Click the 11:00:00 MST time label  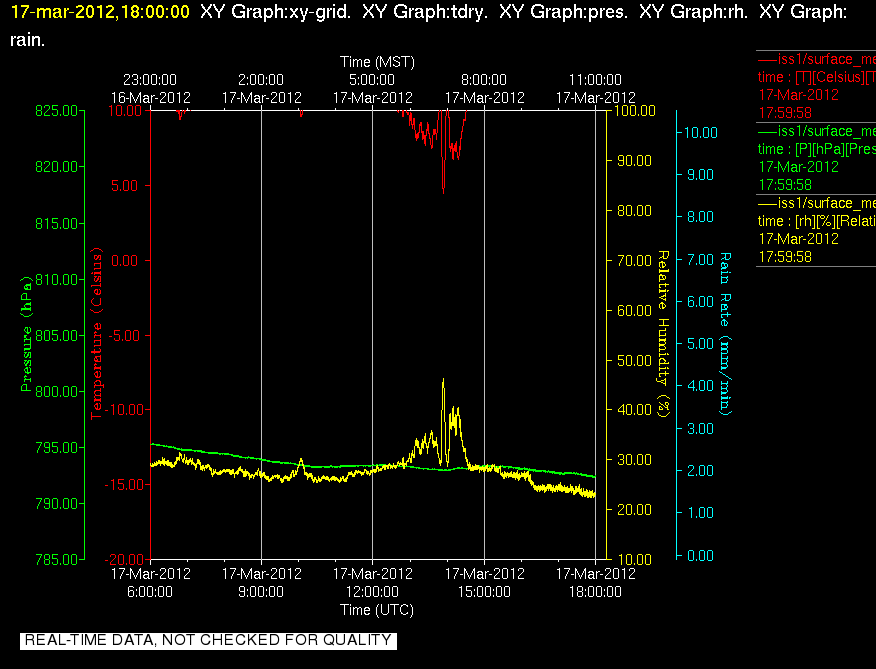tap(596, 80)
